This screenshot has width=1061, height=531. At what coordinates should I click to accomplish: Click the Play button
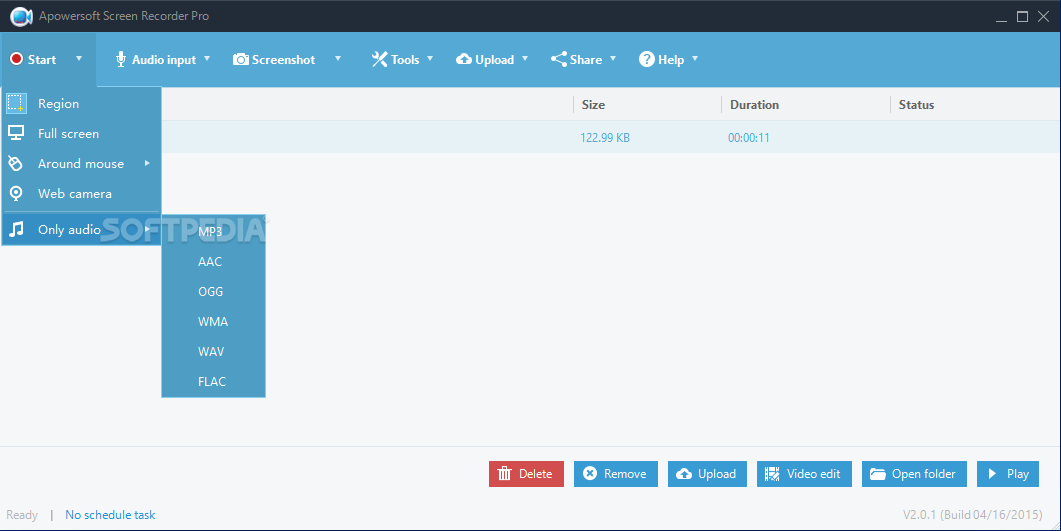click(x=1008, y=474)
